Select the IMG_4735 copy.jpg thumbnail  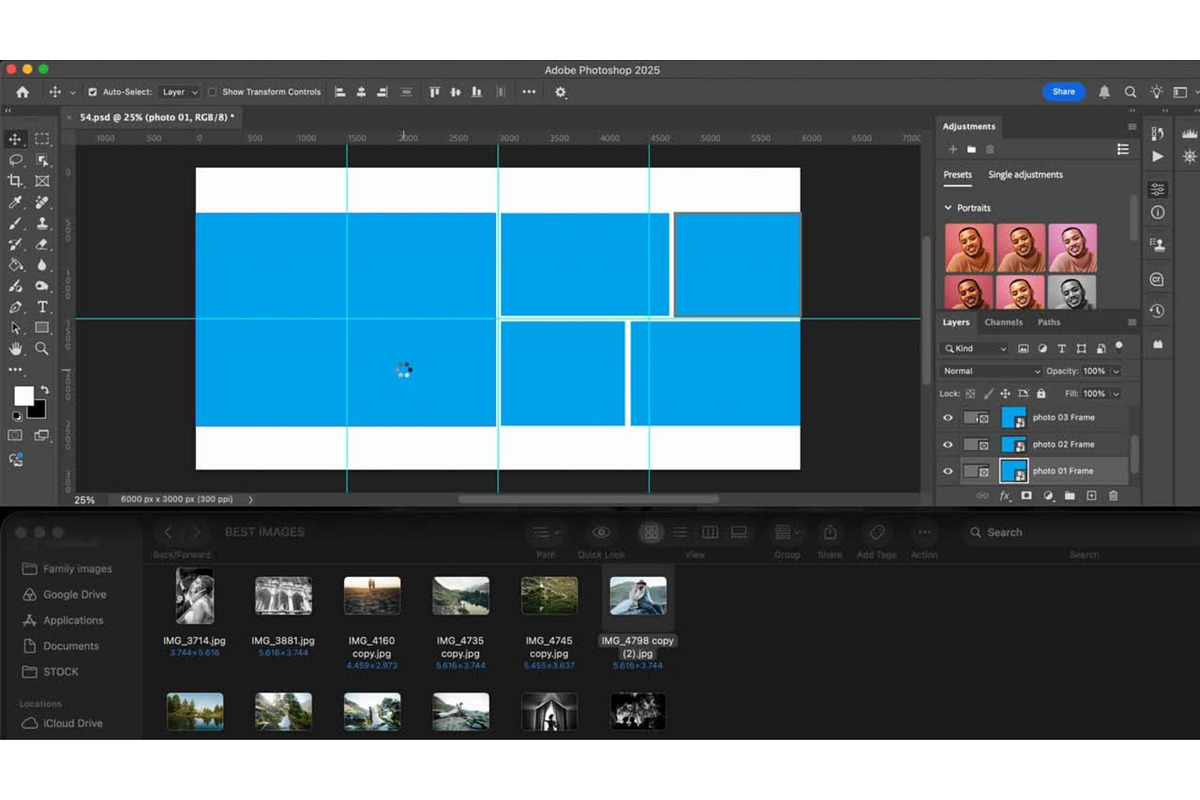click(461, 596)
